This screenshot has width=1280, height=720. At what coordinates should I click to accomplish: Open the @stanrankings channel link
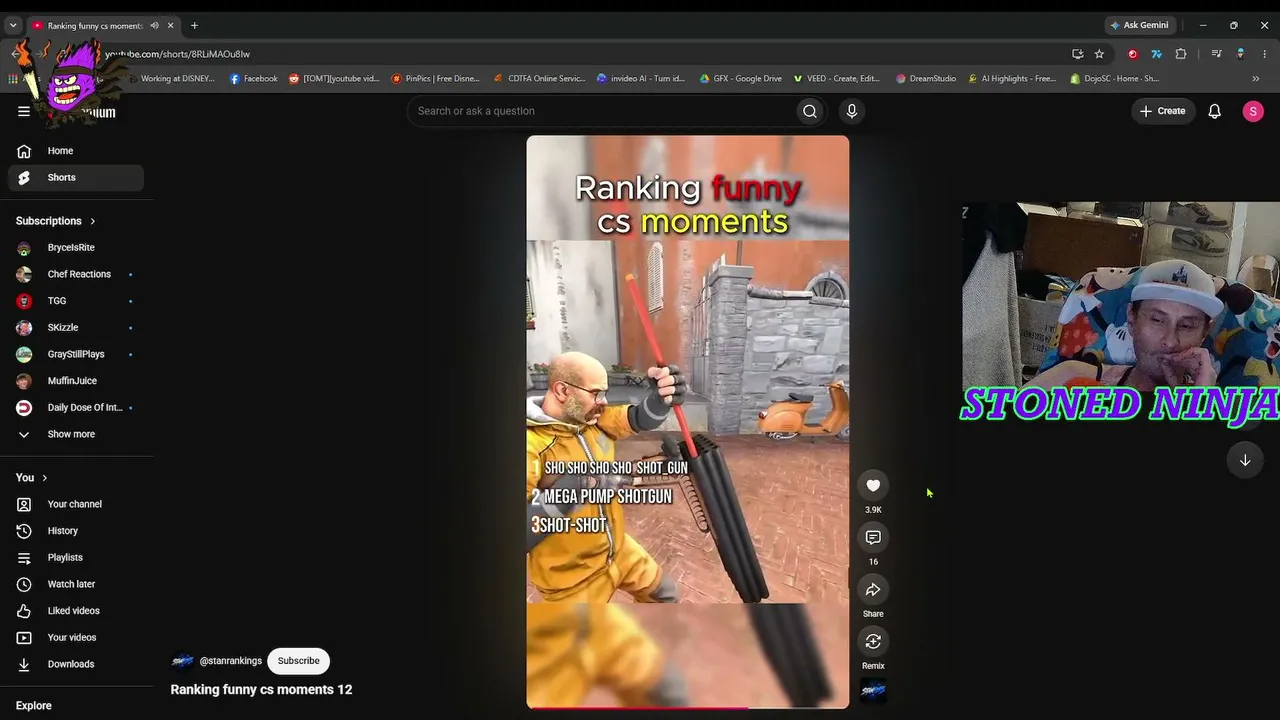[x=230, y=661]
